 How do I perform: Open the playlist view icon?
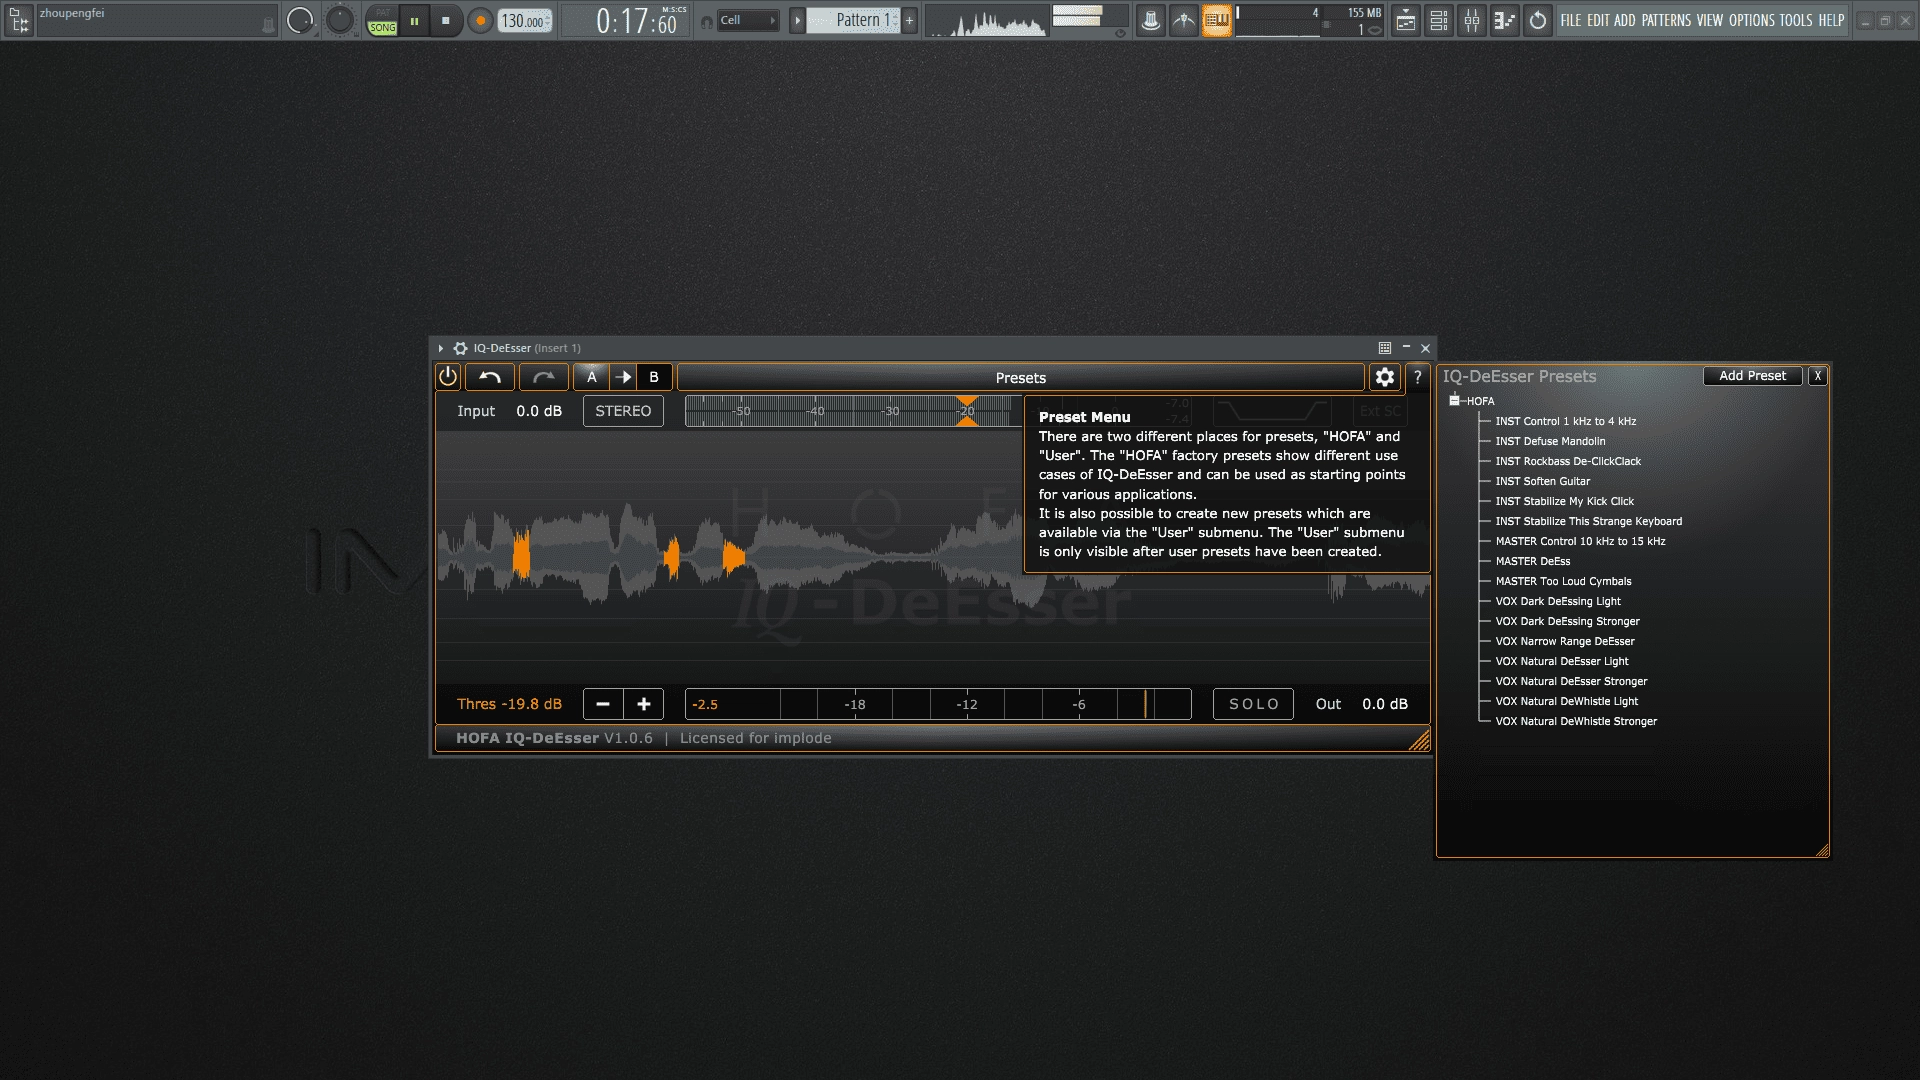tap(1405, 20)
